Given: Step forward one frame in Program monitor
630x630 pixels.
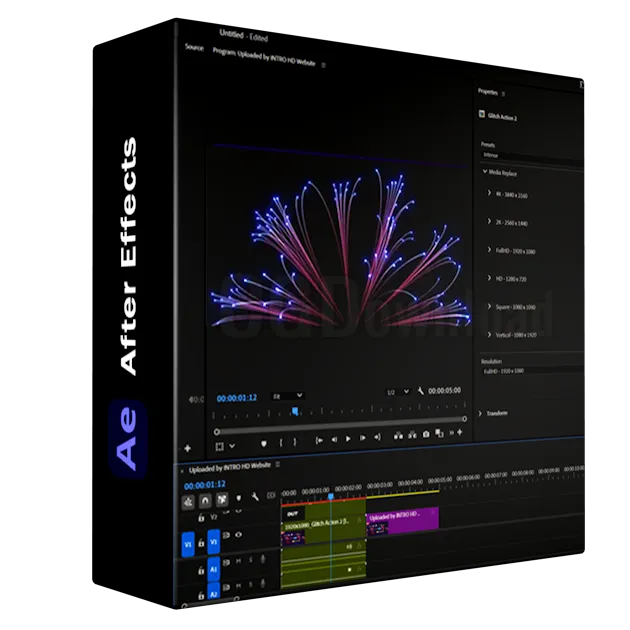Looking at the screenshot, I should pyautogui.click(x=362, y=438).
